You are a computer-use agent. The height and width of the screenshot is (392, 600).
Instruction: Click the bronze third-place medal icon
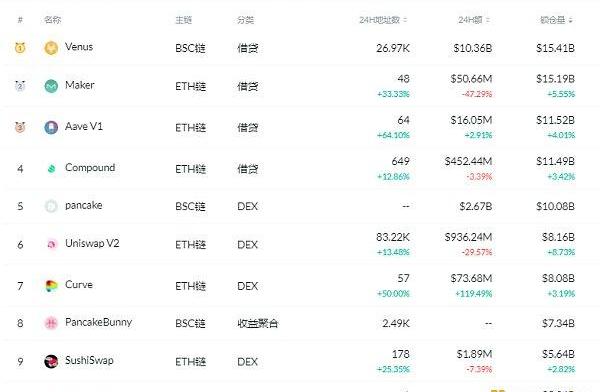(x=20, y=127)
